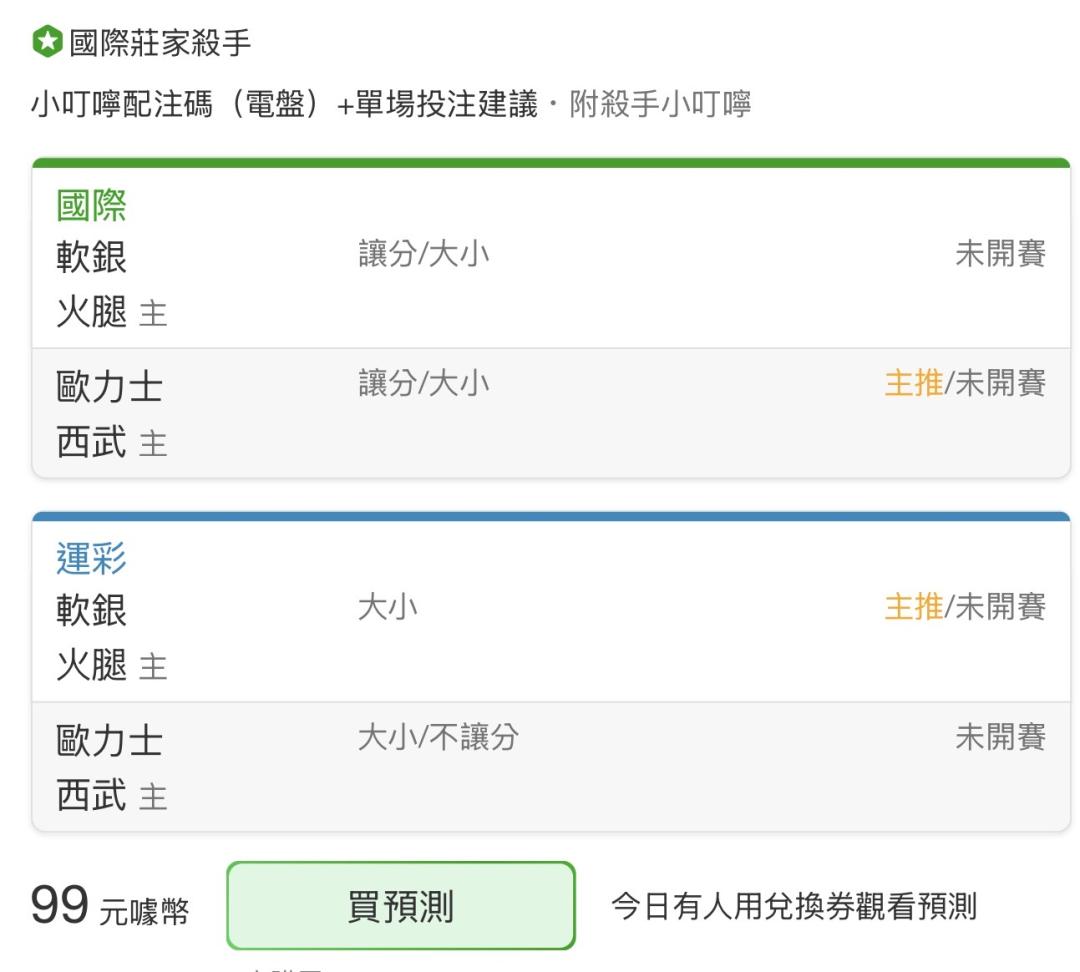Click 大小 label in 運彩 軟銀 game
This screenshot has height=972, width=1080.
tap(388, 607)
